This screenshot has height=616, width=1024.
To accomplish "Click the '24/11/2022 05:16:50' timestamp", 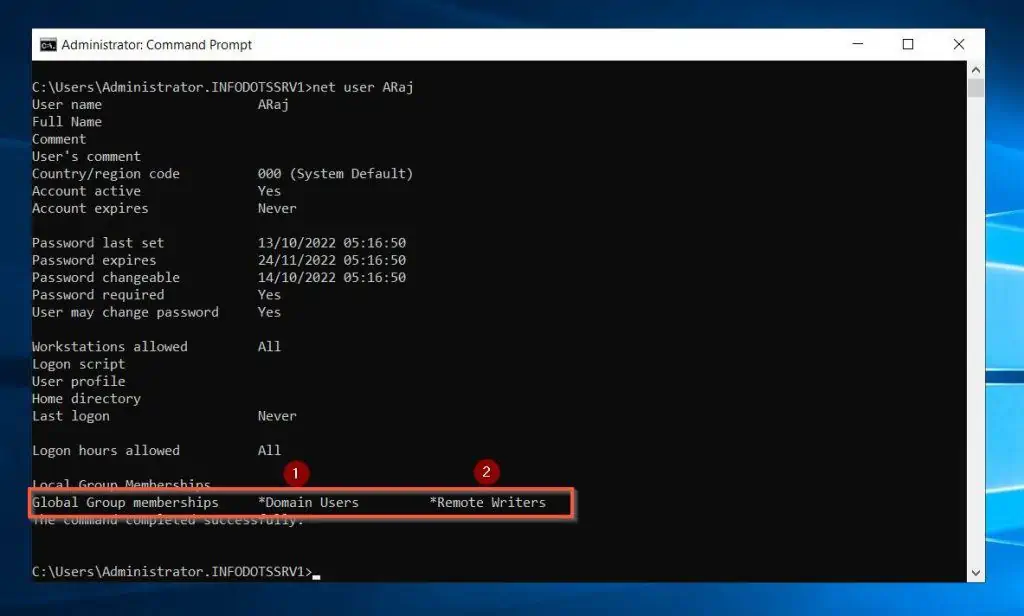I will [x=332, y=260].
